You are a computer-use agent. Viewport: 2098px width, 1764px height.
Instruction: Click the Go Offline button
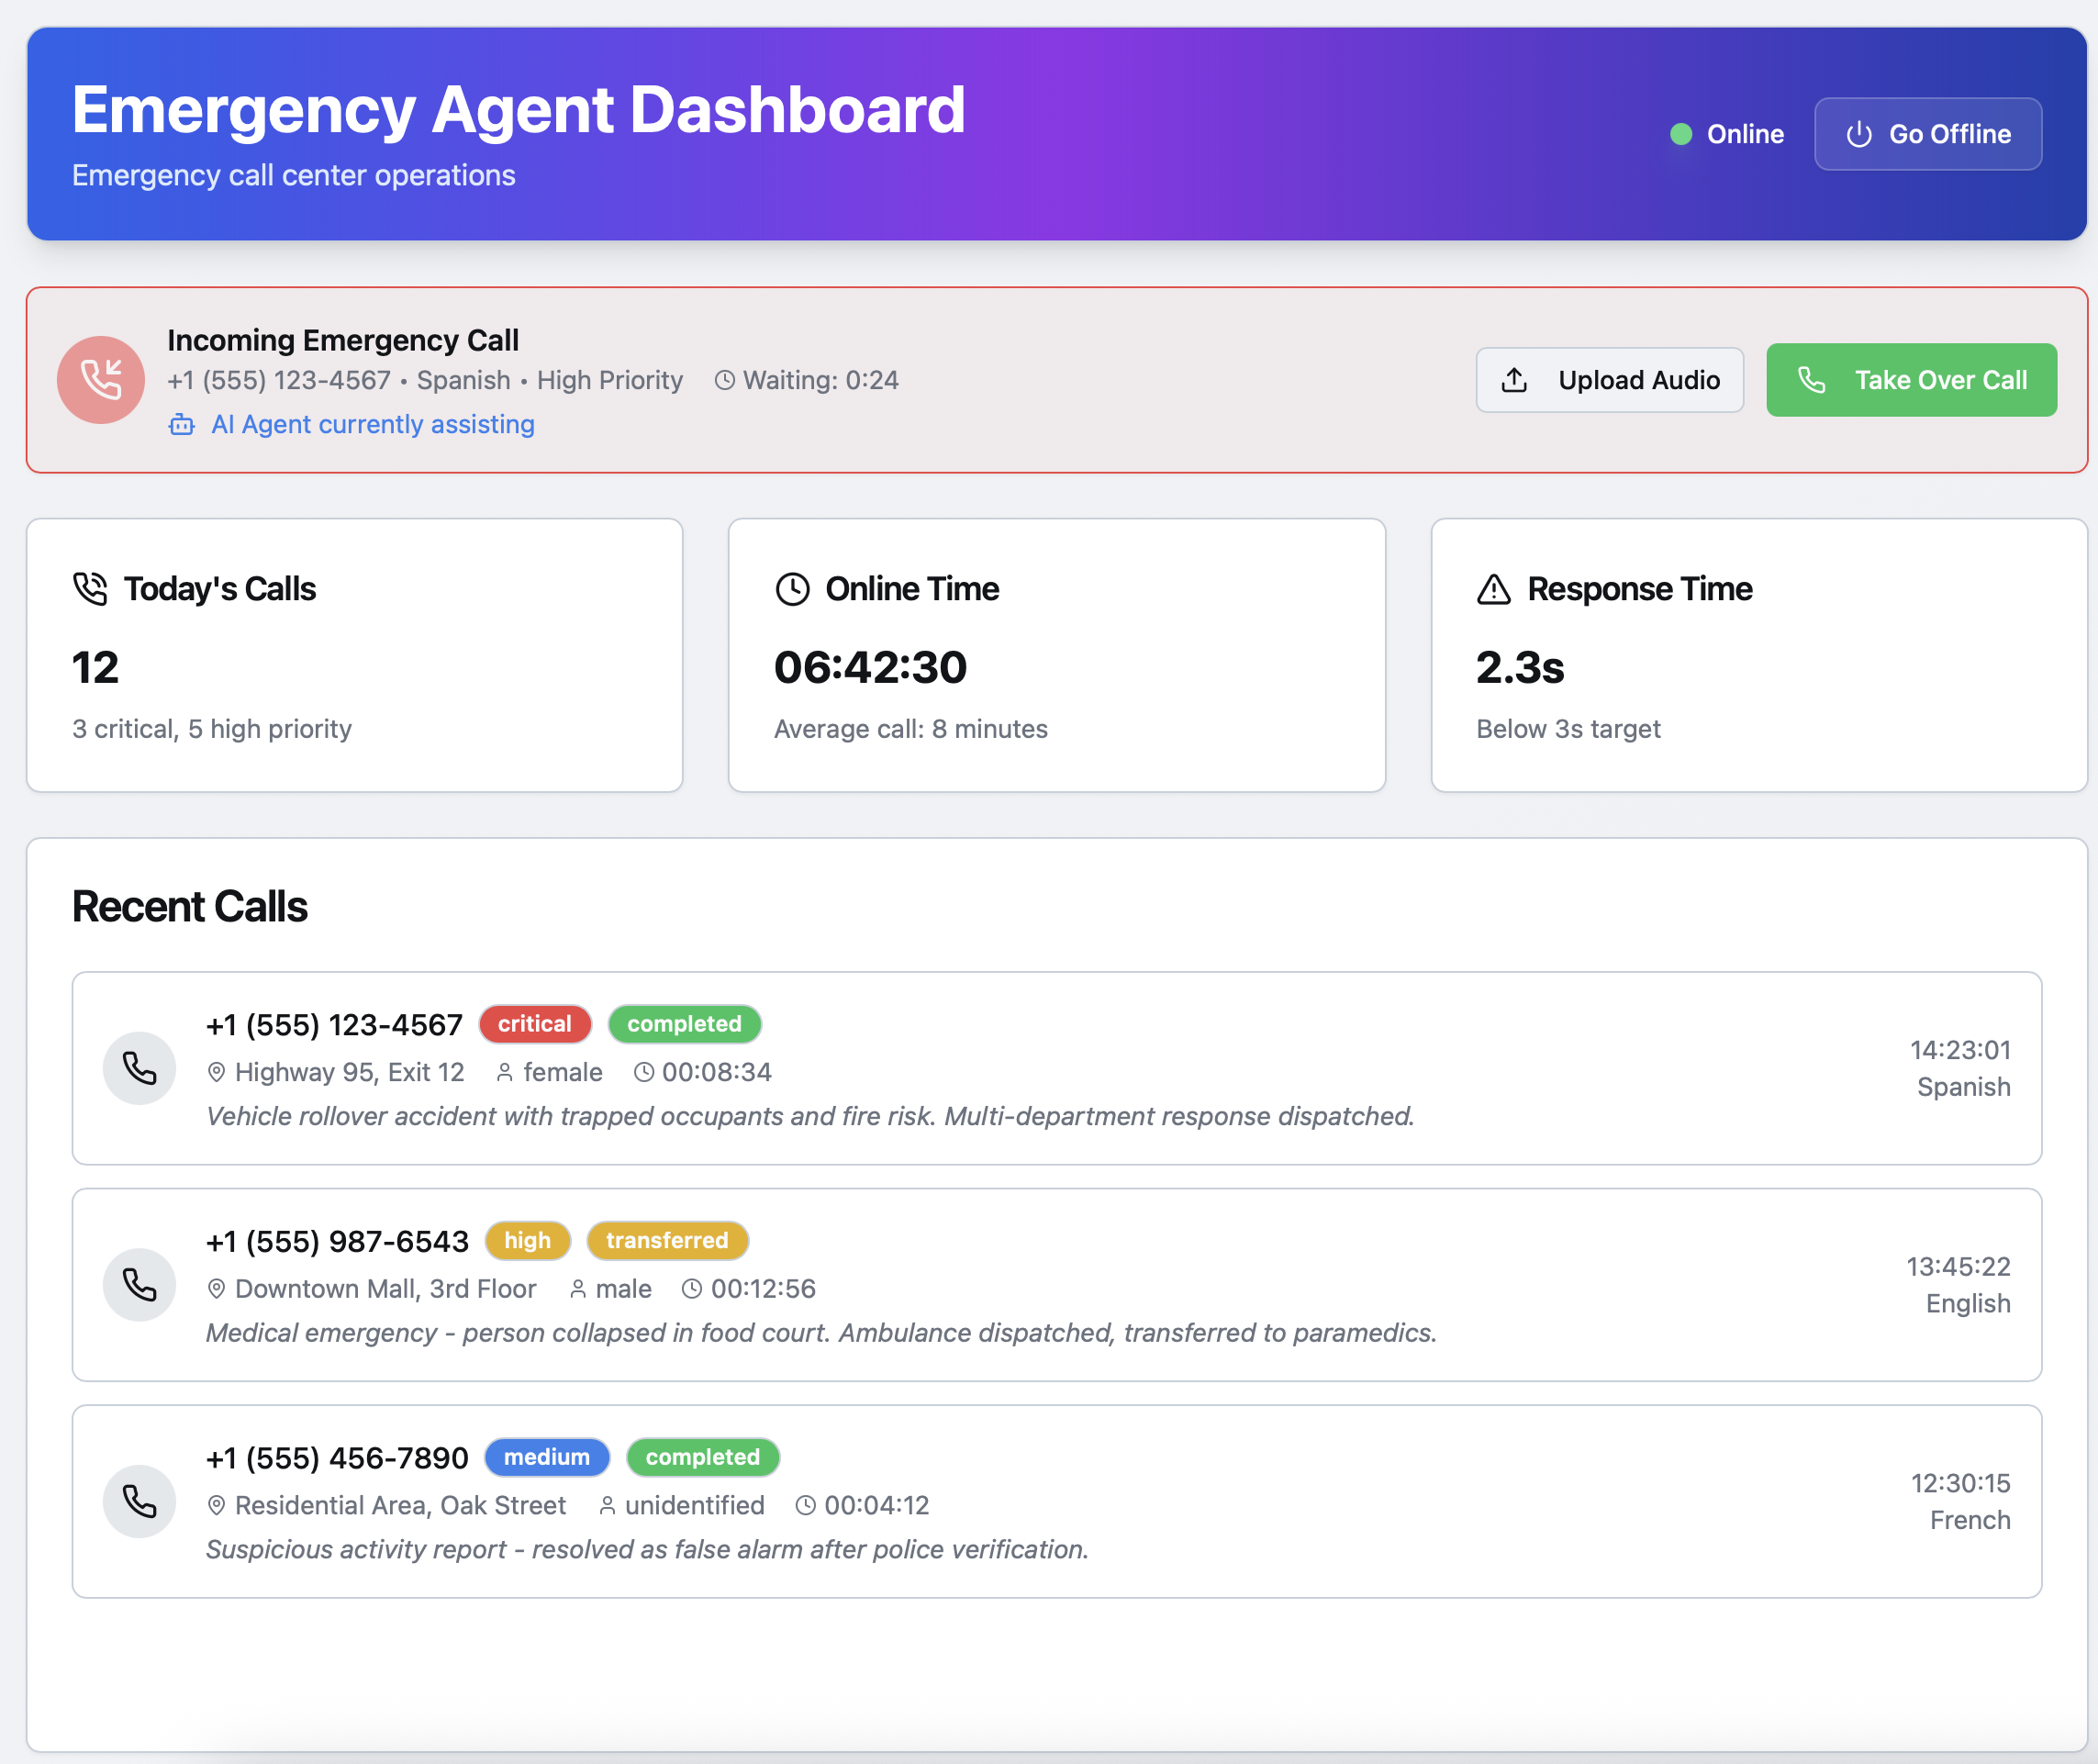[1927, 134]
